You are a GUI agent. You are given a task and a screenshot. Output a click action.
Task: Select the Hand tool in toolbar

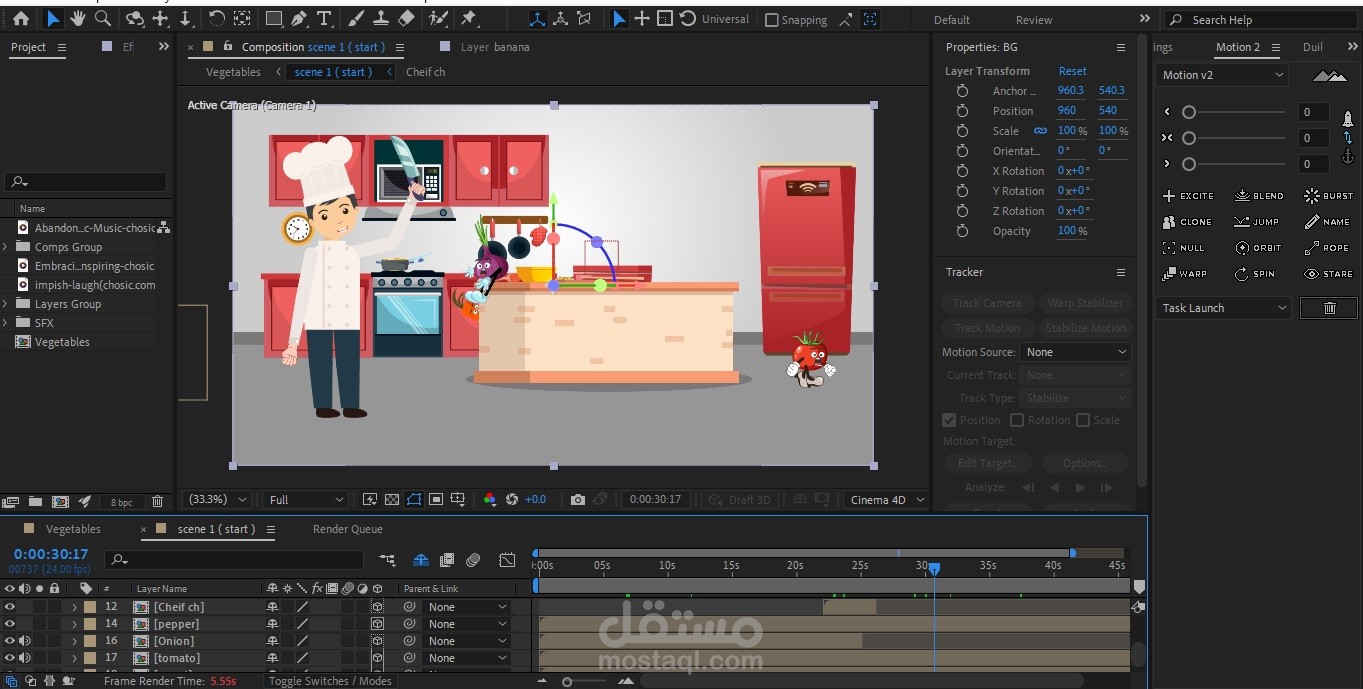[x=77, y=19]
